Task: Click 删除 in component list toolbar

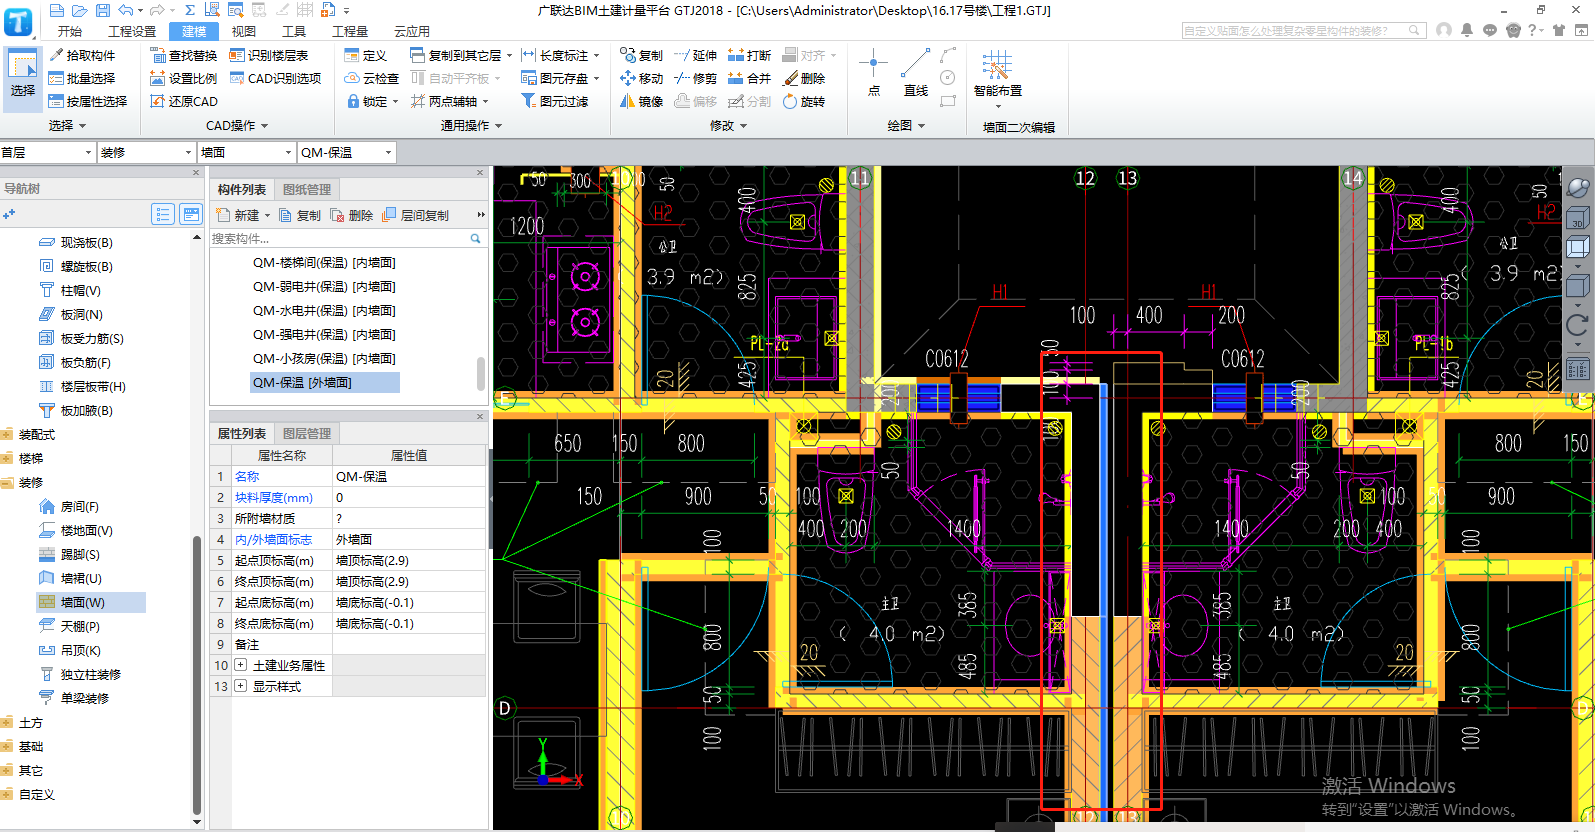Action: 352,215
